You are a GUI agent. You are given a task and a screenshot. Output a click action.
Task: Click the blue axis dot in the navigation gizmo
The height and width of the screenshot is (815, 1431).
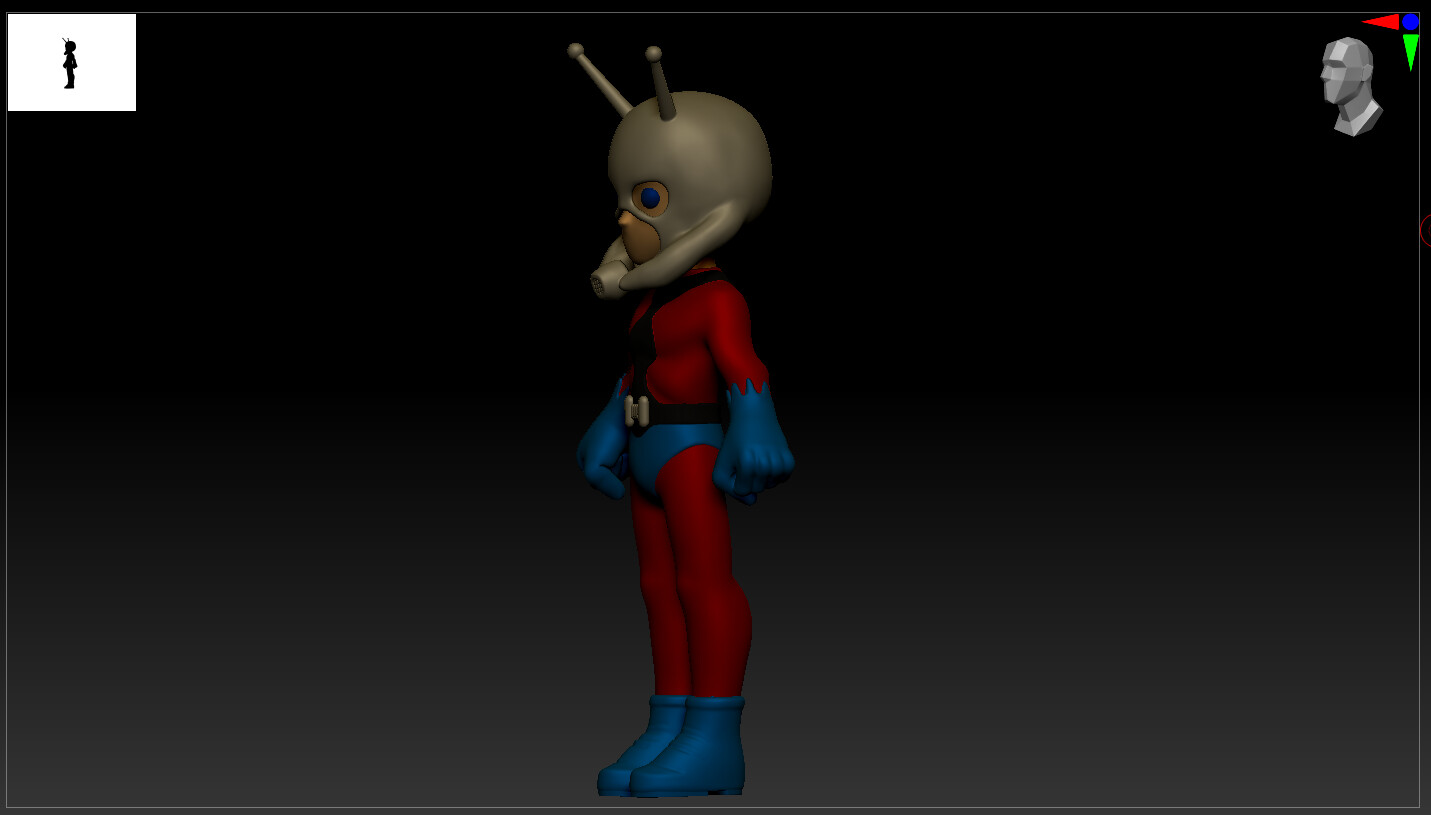click(x=1411, y=19)
